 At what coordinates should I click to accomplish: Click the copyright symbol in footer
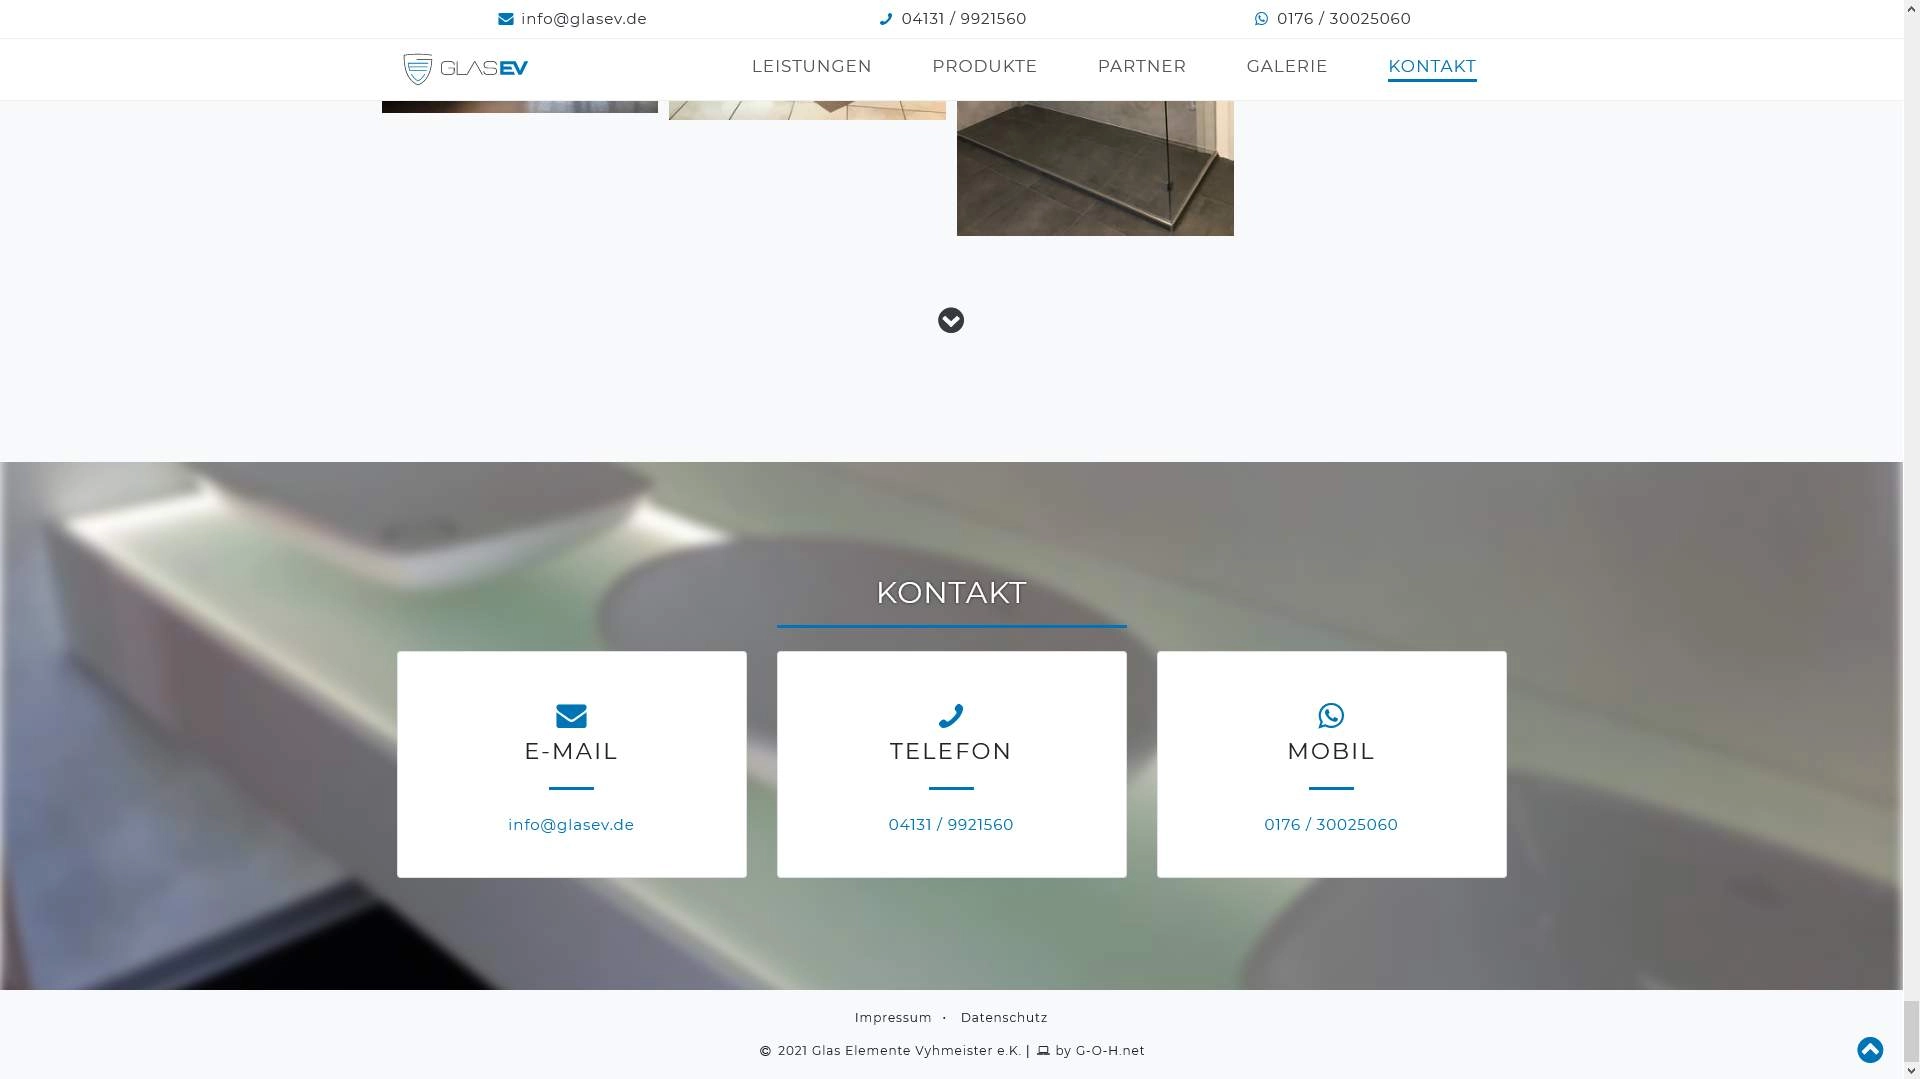coord(766,1051)
